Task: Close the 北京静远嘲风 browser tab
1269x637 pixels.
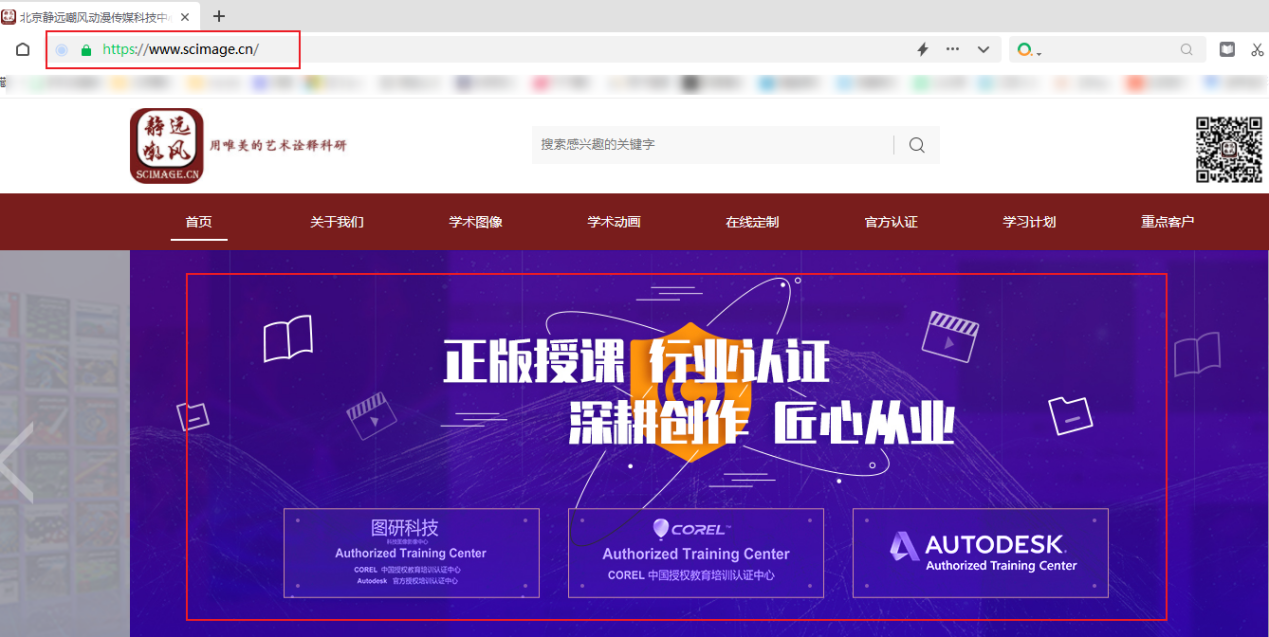Action: (185, 17)
